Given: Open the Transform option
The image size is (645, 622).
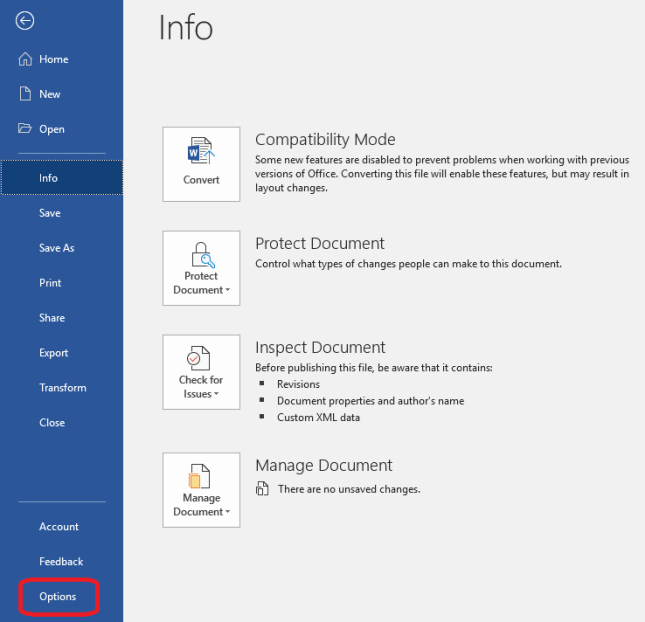Looking at the screenshot, I should (x=62, y=388).
